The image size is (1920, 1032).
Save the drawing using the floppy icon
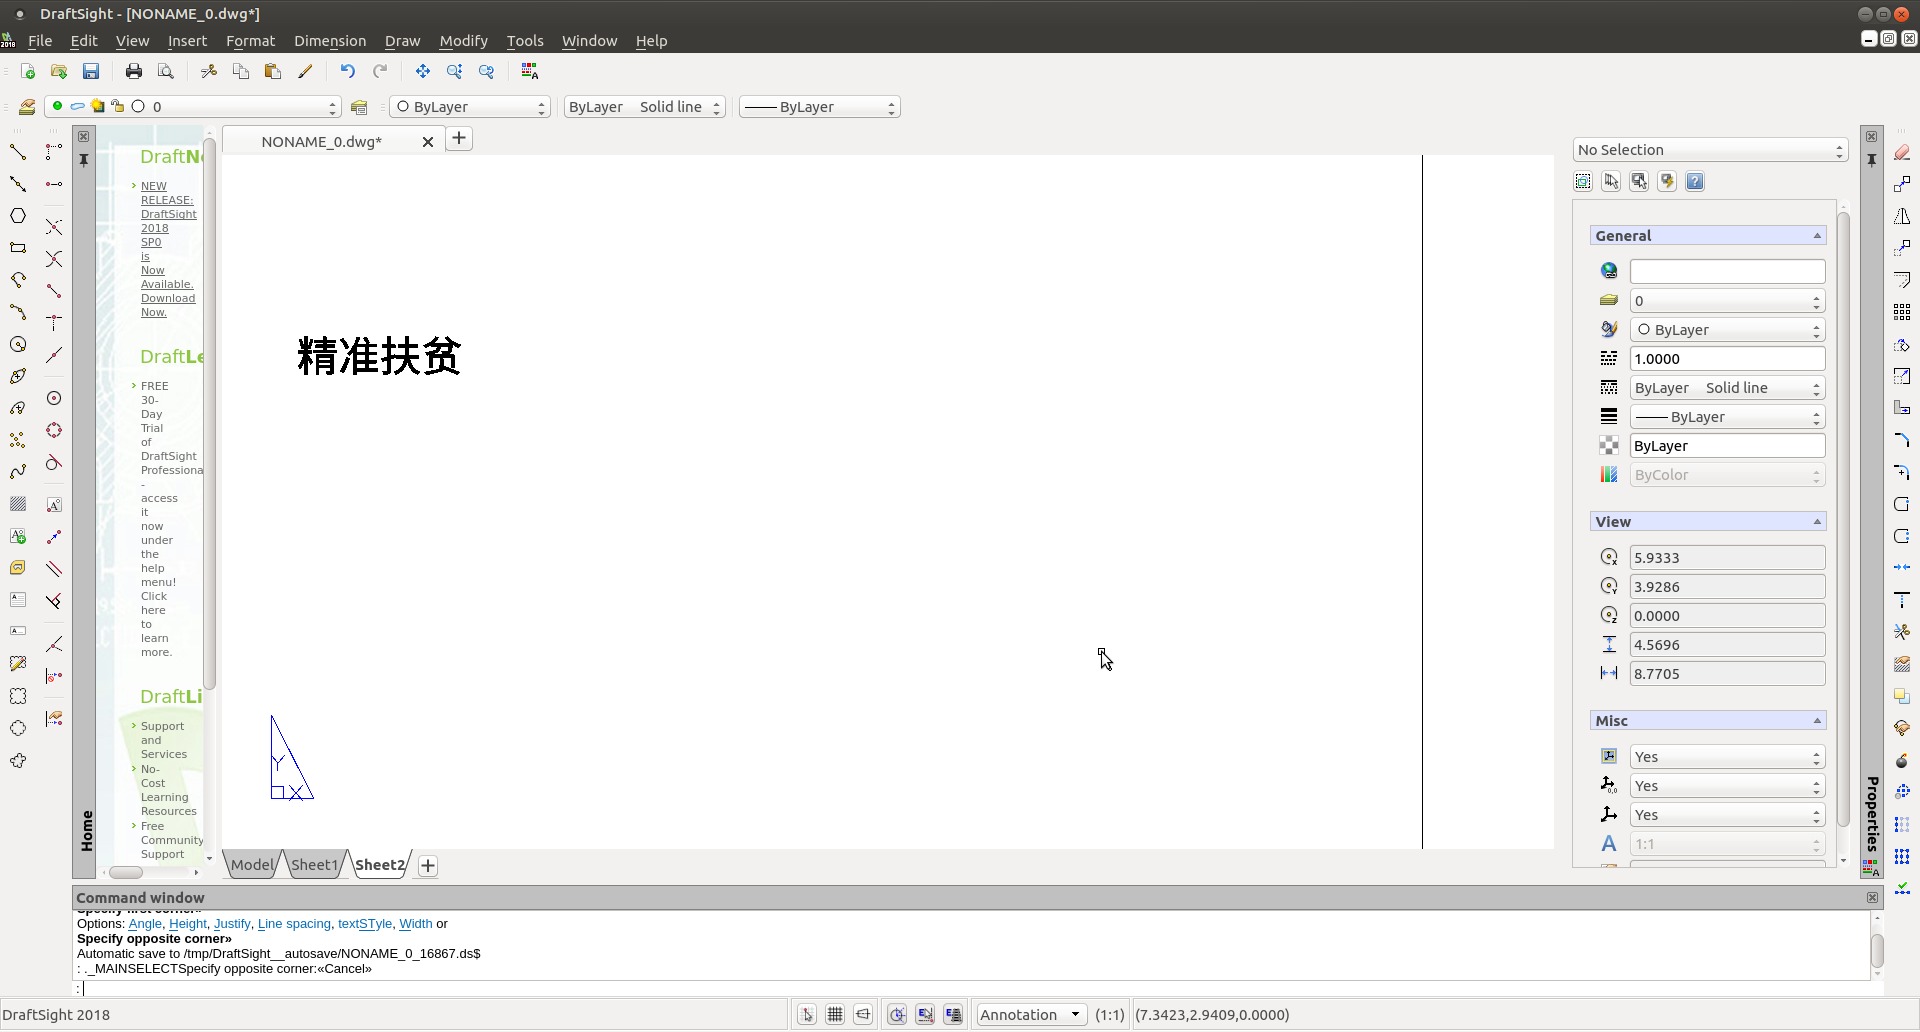[91, 71]
